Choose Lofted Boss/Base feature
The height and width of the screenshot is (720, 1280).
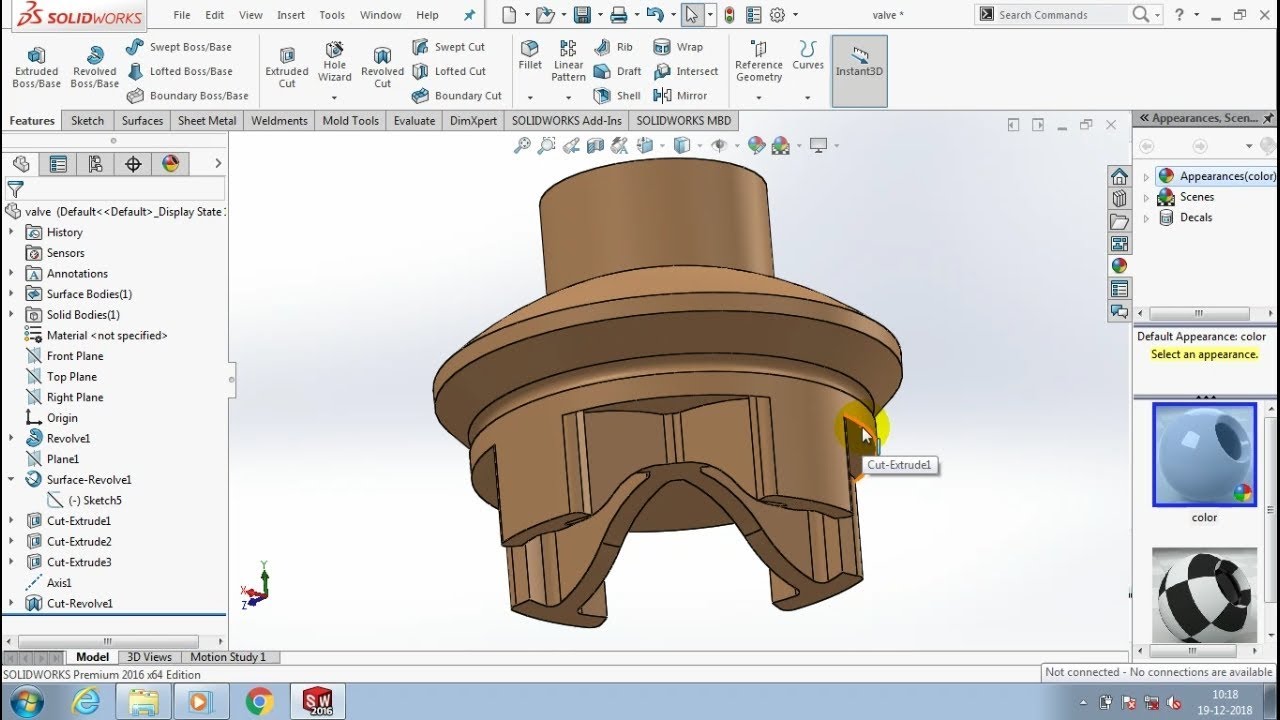coord(179,71)
